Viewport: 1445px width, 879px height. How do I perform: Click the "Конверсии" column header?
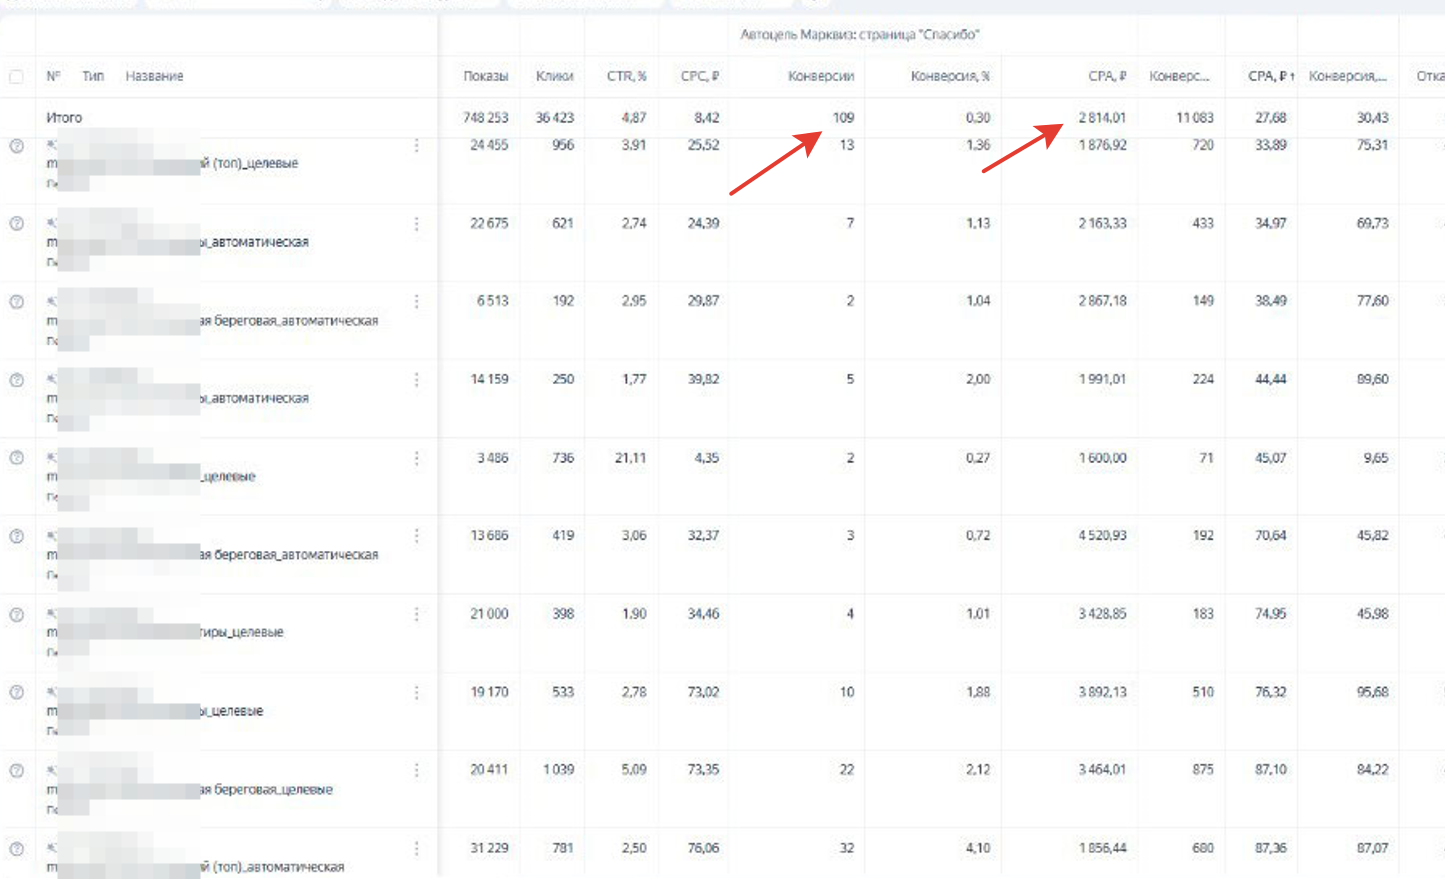click(820, 76)
